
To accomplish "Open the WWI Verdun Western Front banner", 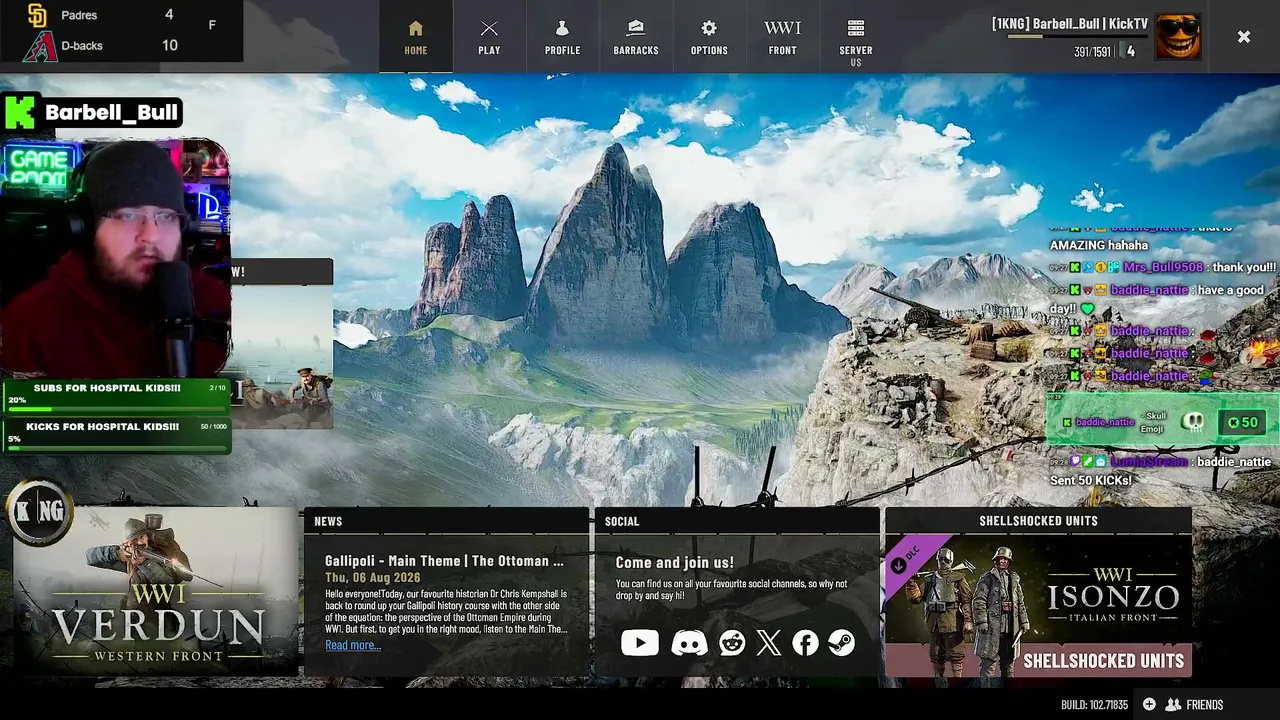I will (156, 593).
